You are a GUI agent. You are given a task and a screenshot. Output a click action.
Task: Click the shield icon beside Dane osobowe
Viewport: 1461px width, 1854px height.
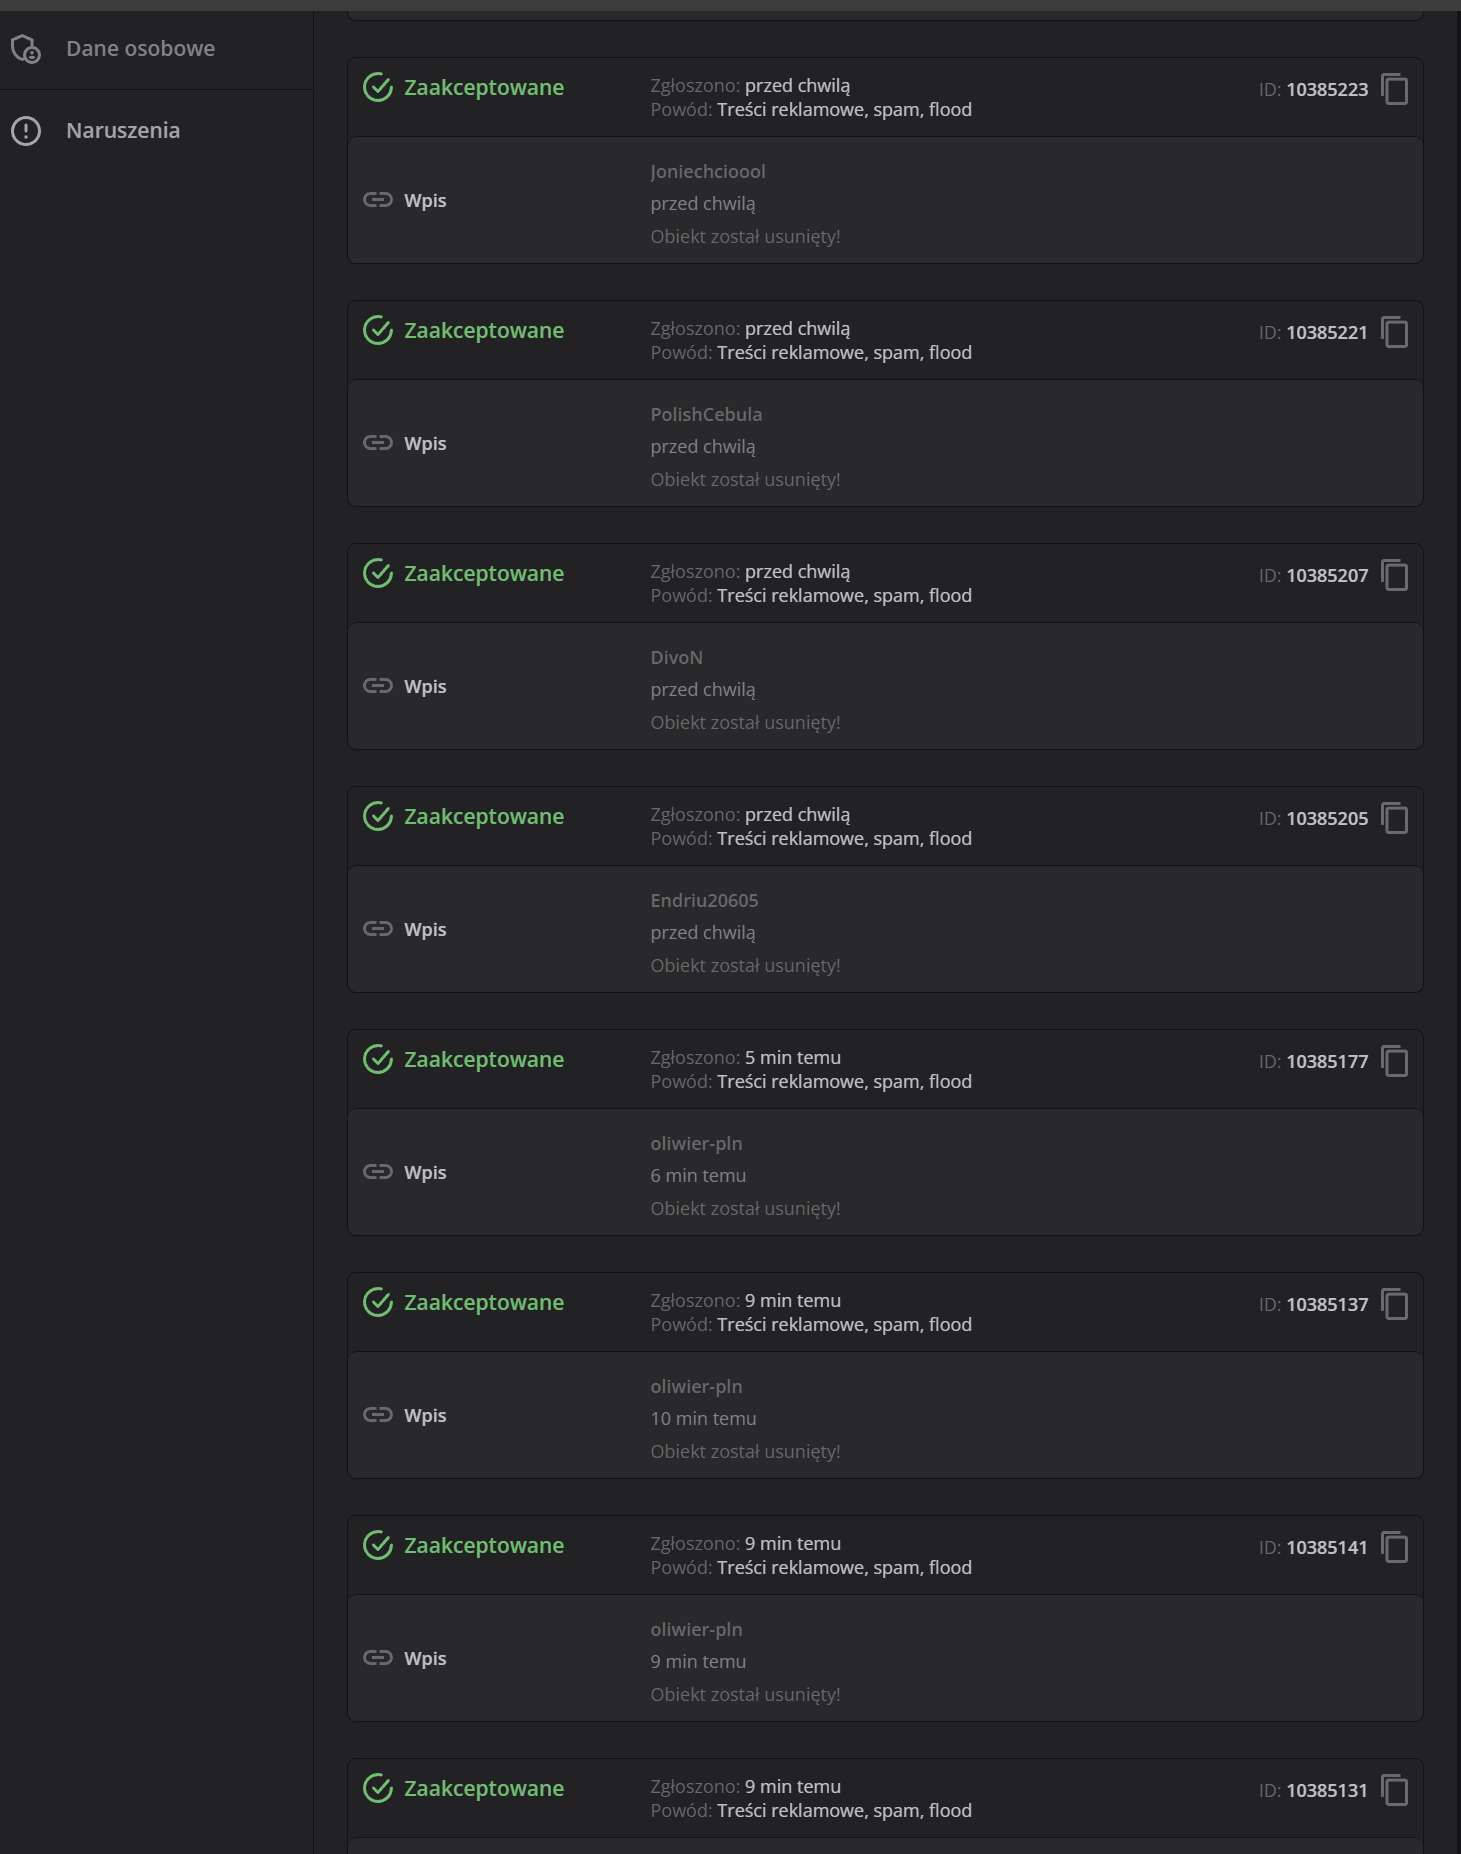(26, 48)
